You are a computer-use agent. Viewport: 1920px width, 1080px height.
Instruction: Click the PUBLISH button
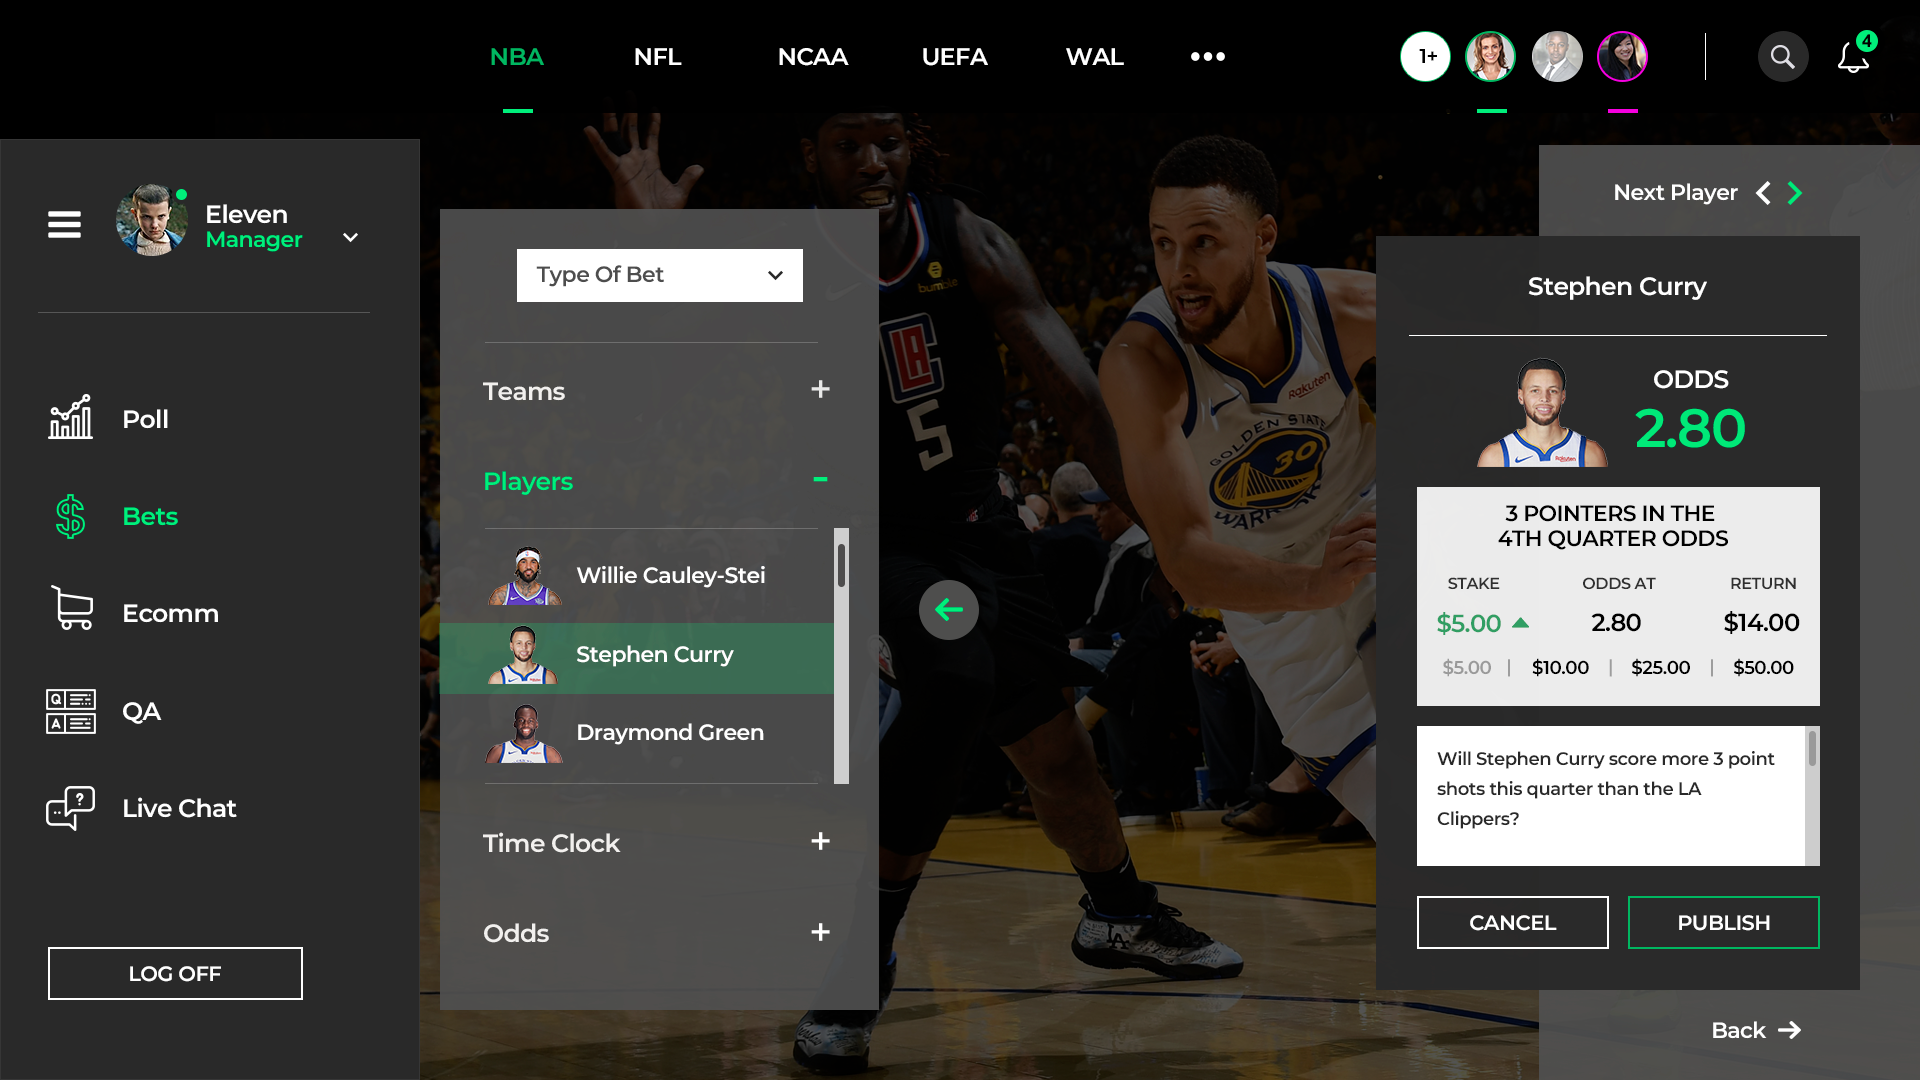(x=1723, y=922)
